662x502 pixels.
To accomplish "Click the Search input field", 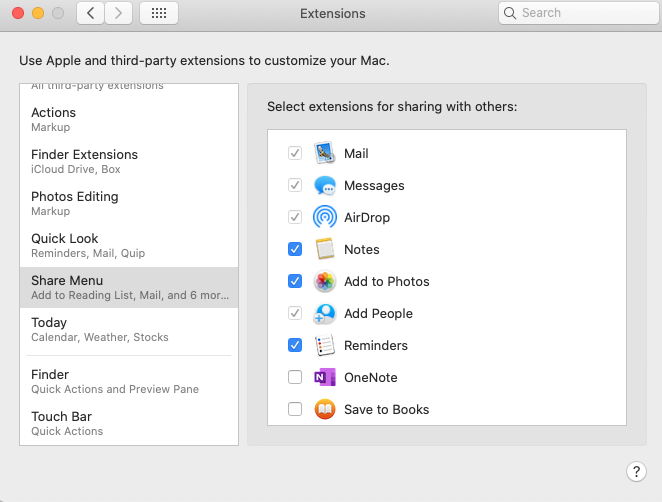I will 579,13.
